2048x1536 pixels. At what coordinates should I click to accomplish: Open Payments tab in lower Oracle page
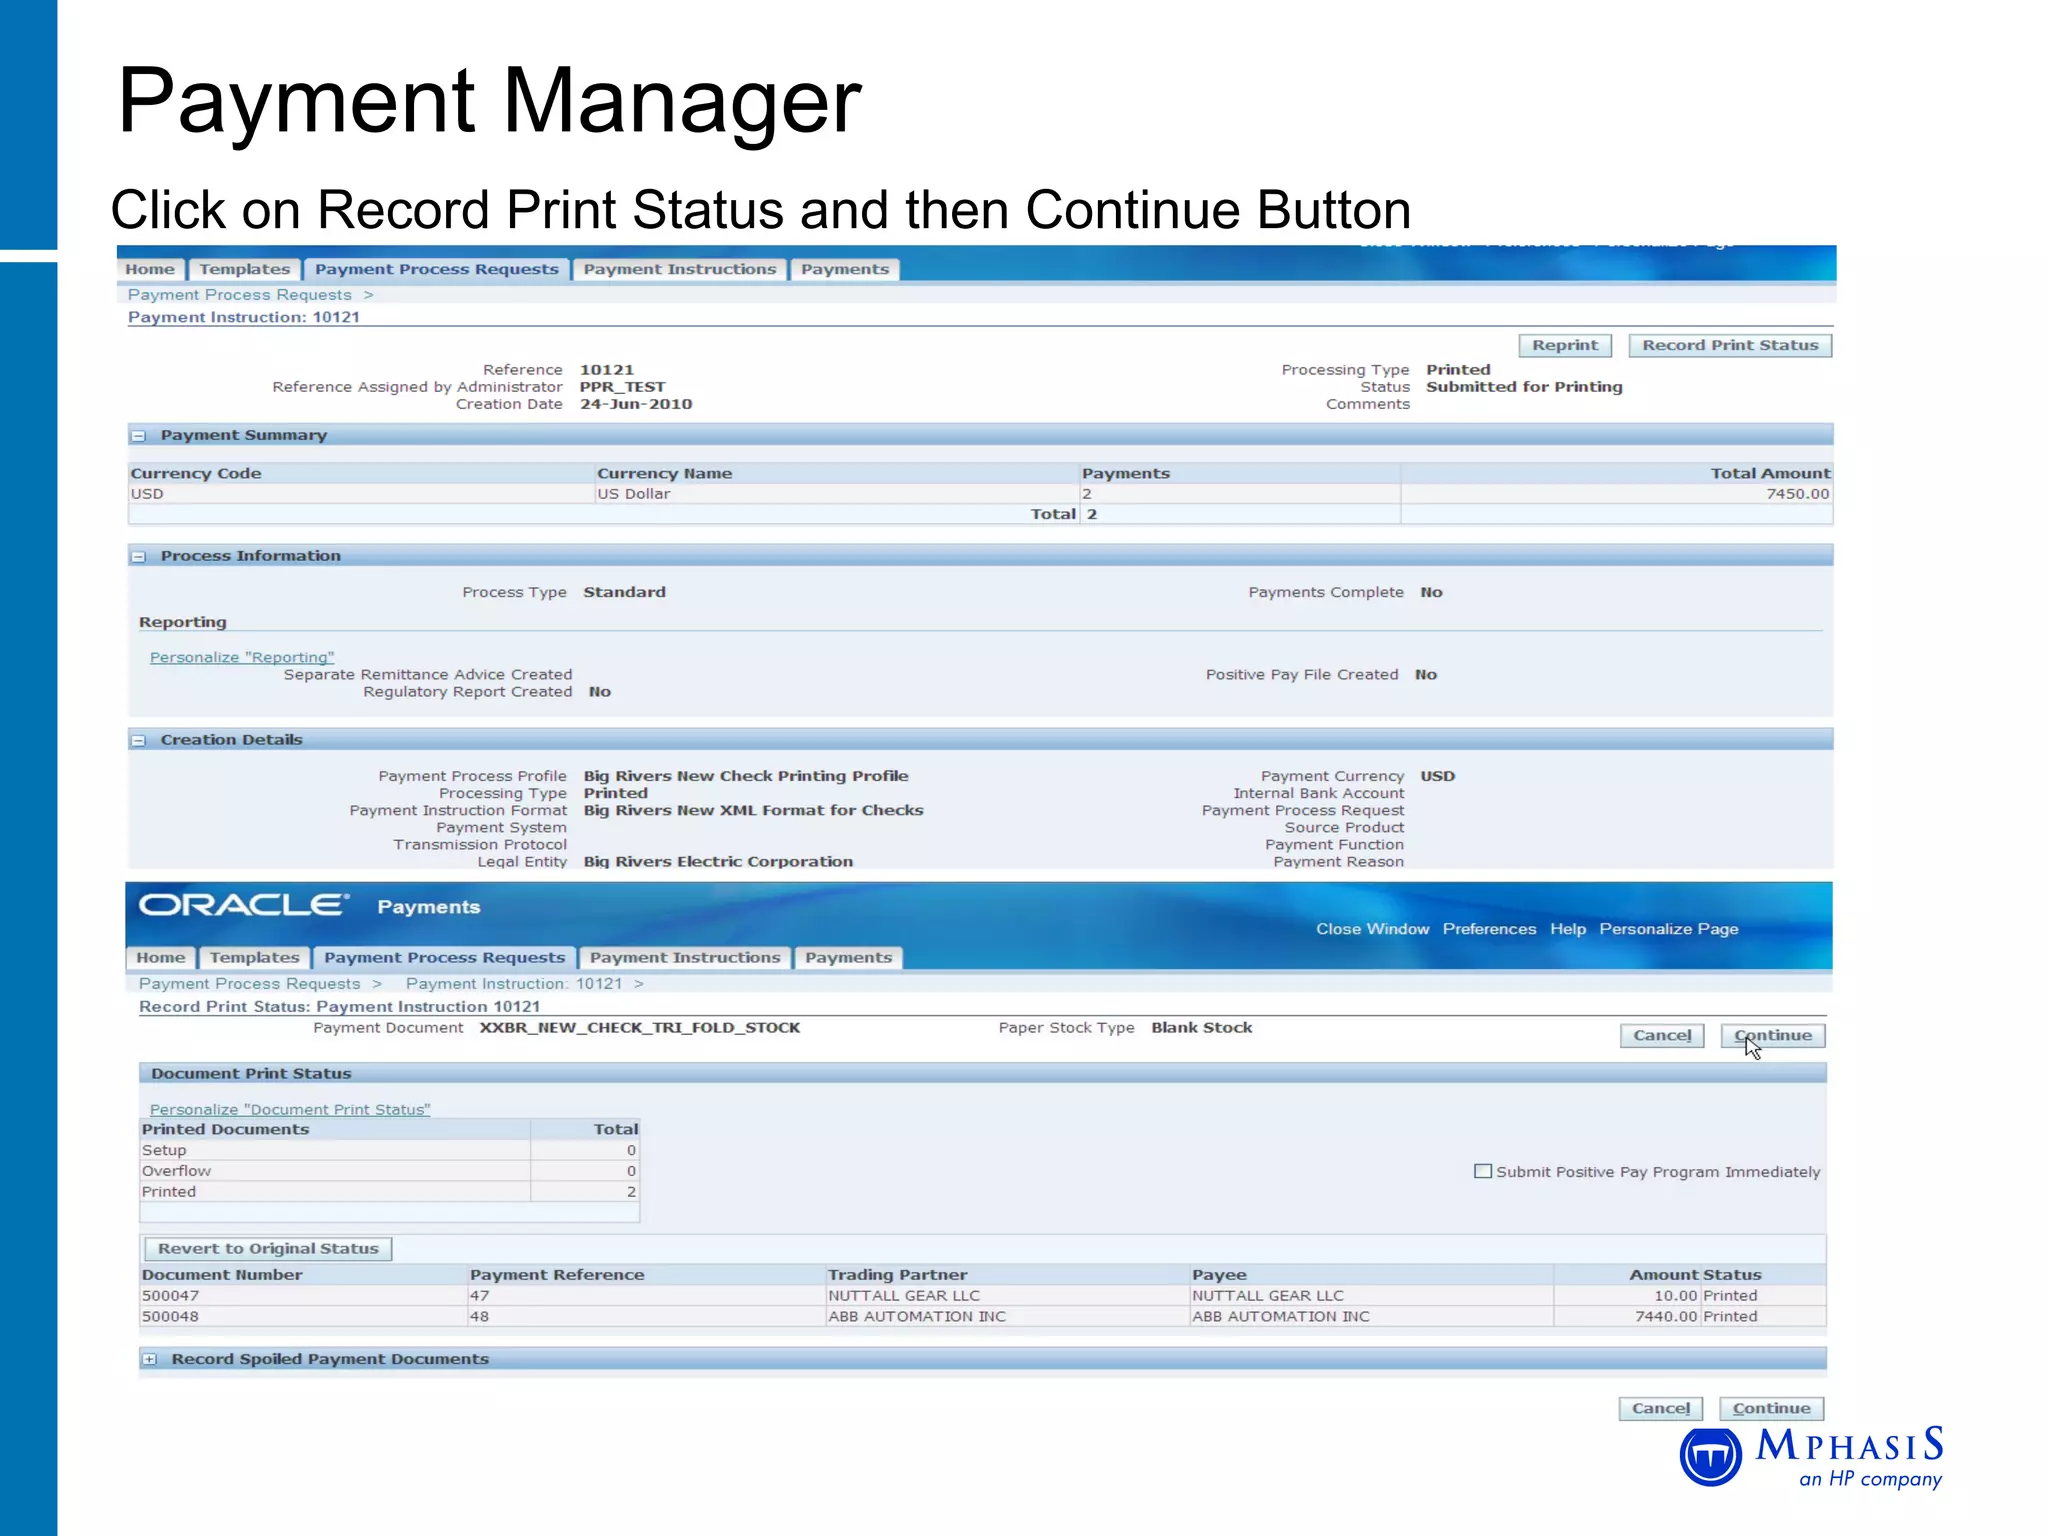click(x=849, y=958)
